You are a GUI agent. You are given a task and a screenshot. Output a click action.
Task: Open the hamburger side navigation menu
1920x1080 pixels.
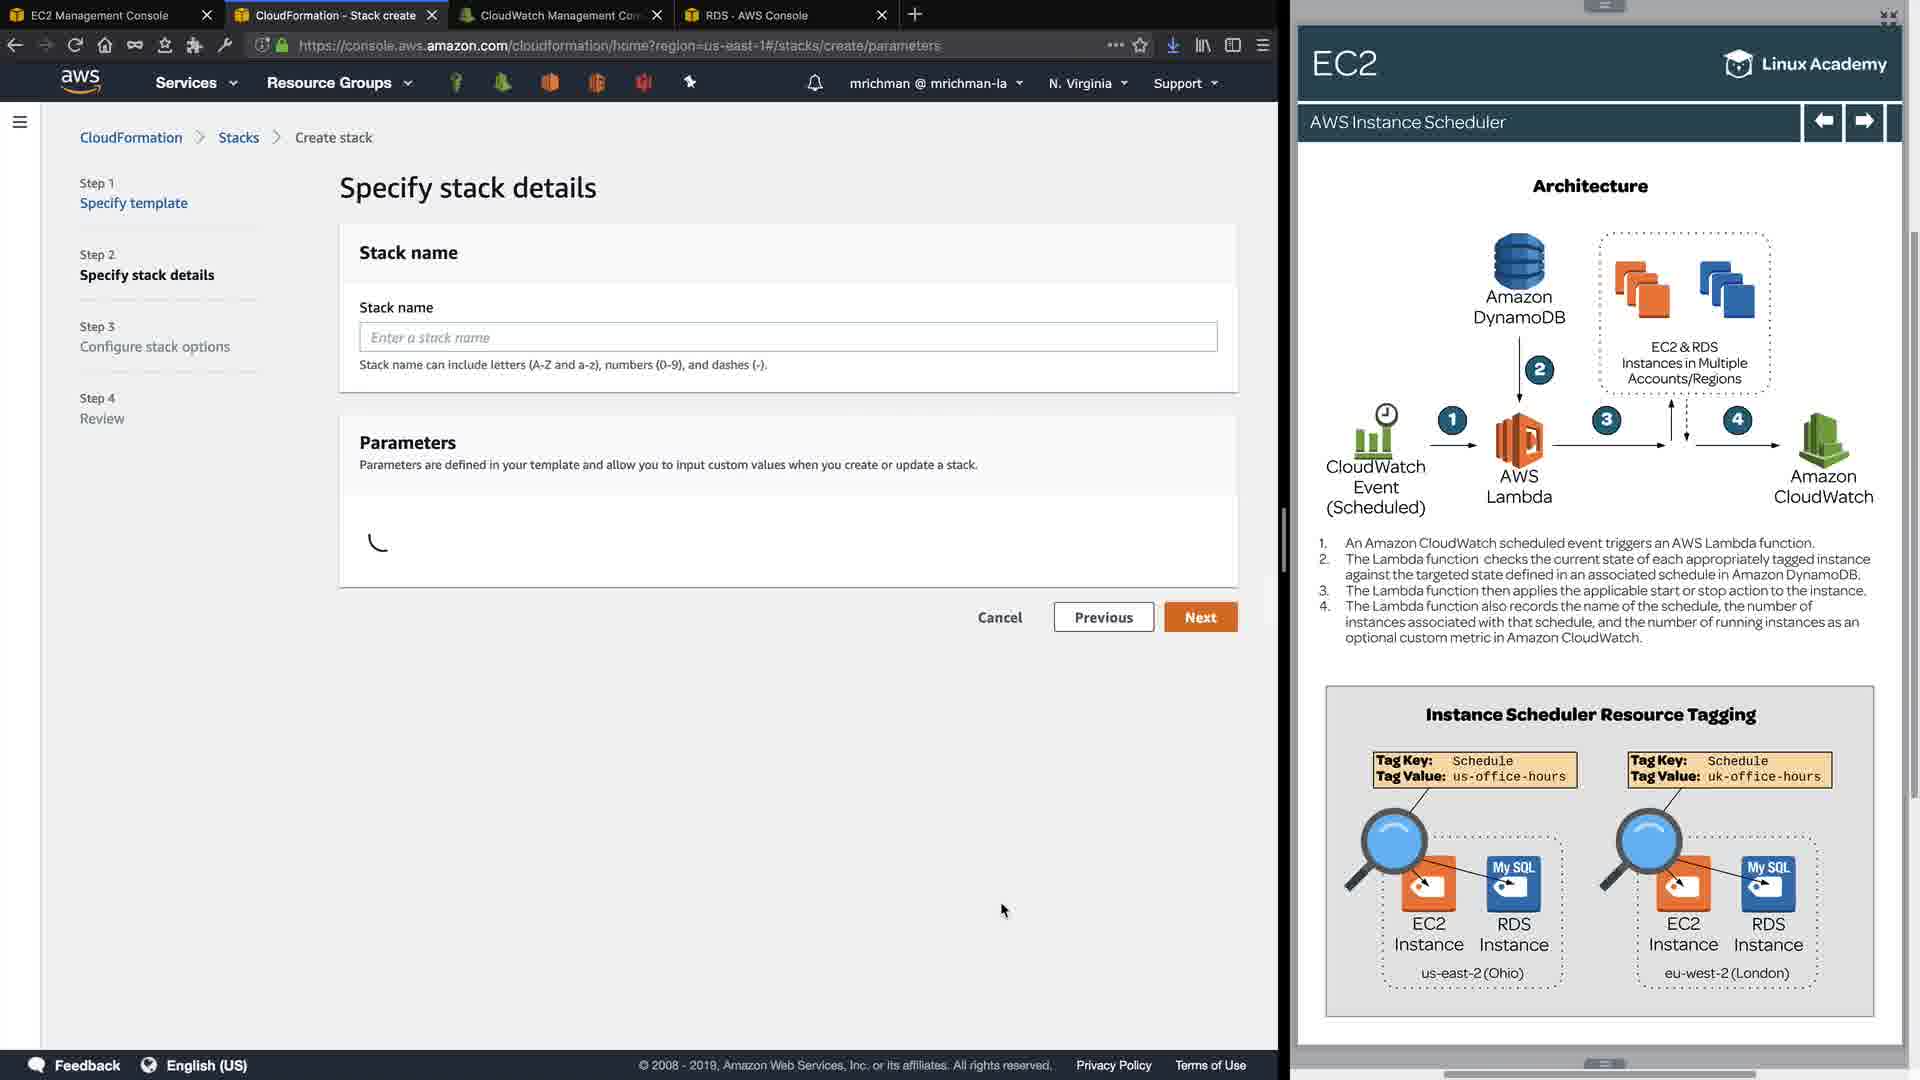click(x=20, y=122)
